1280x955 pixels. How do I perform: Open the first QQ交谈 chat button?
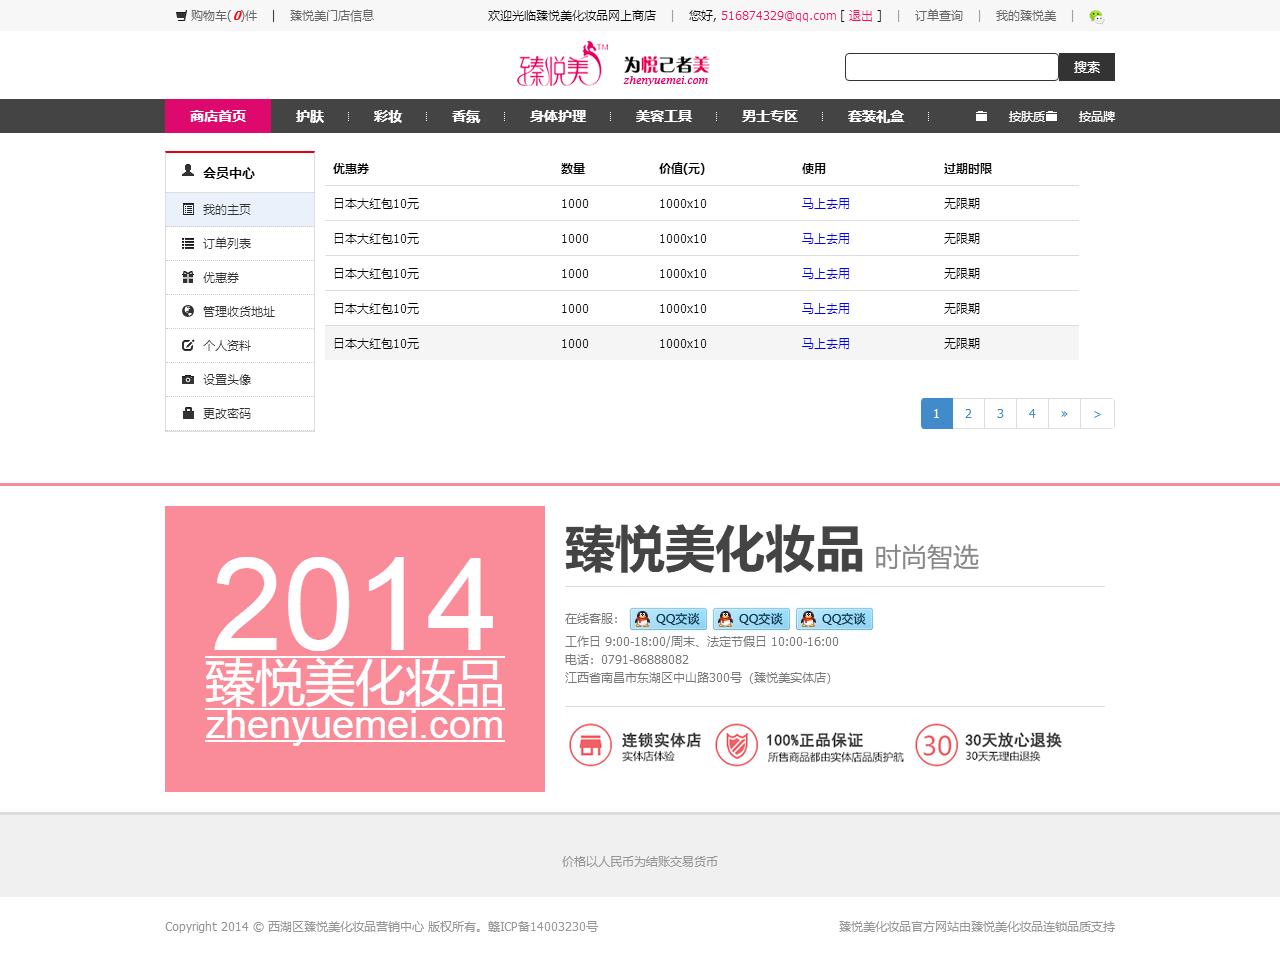point(668,619)
